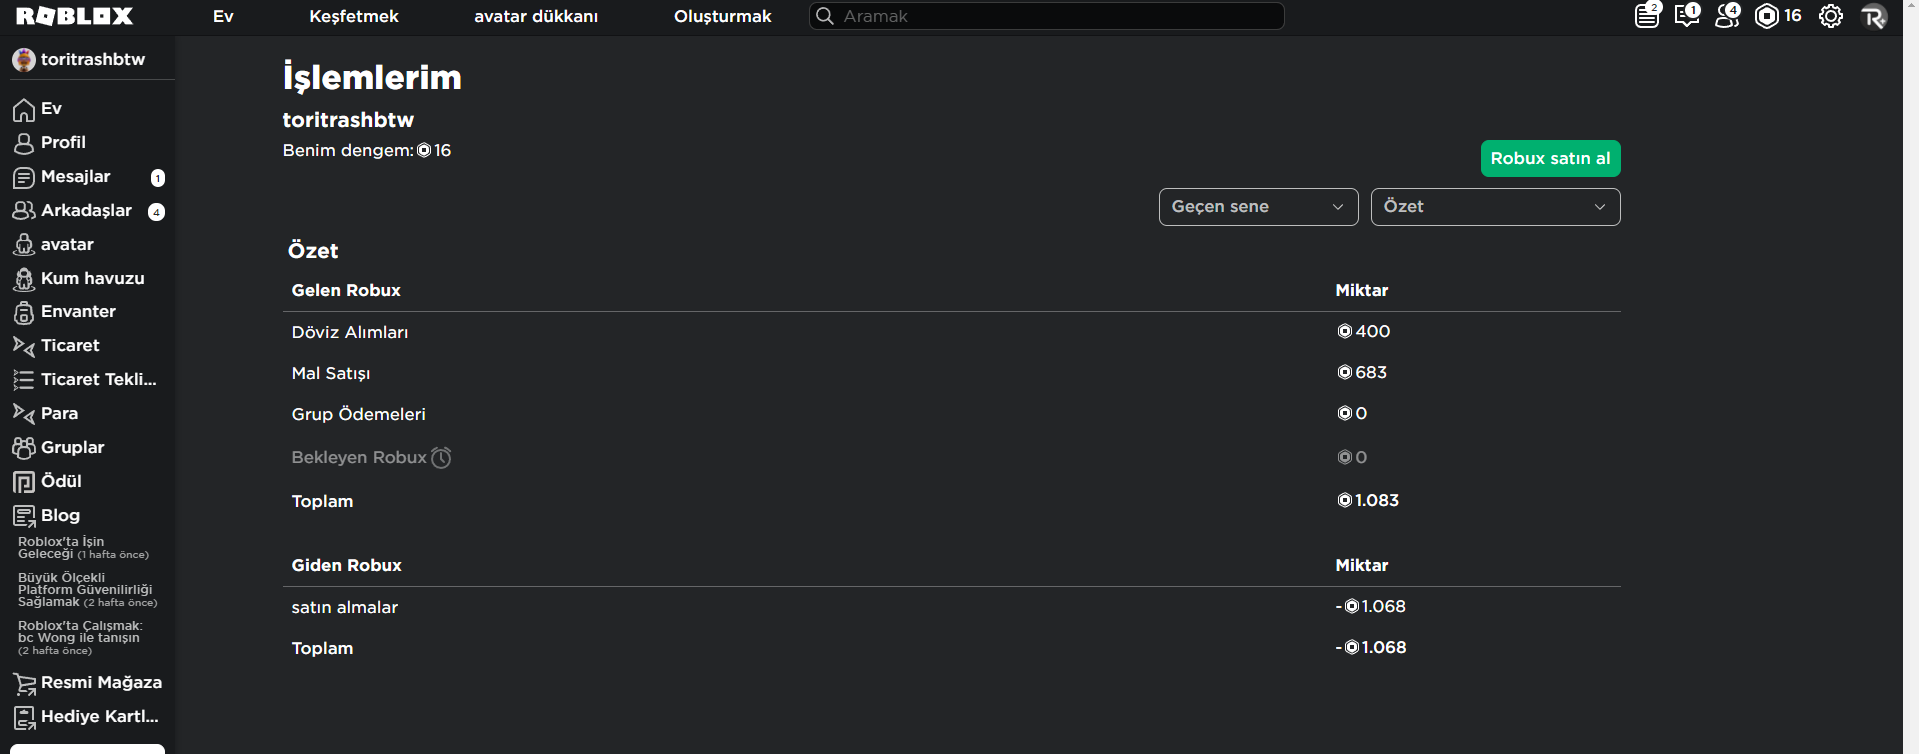Viewport: 1919px width, 754px height.
Task: Click the page vertical scrollbar
Action: click(x=1910, y=377)
